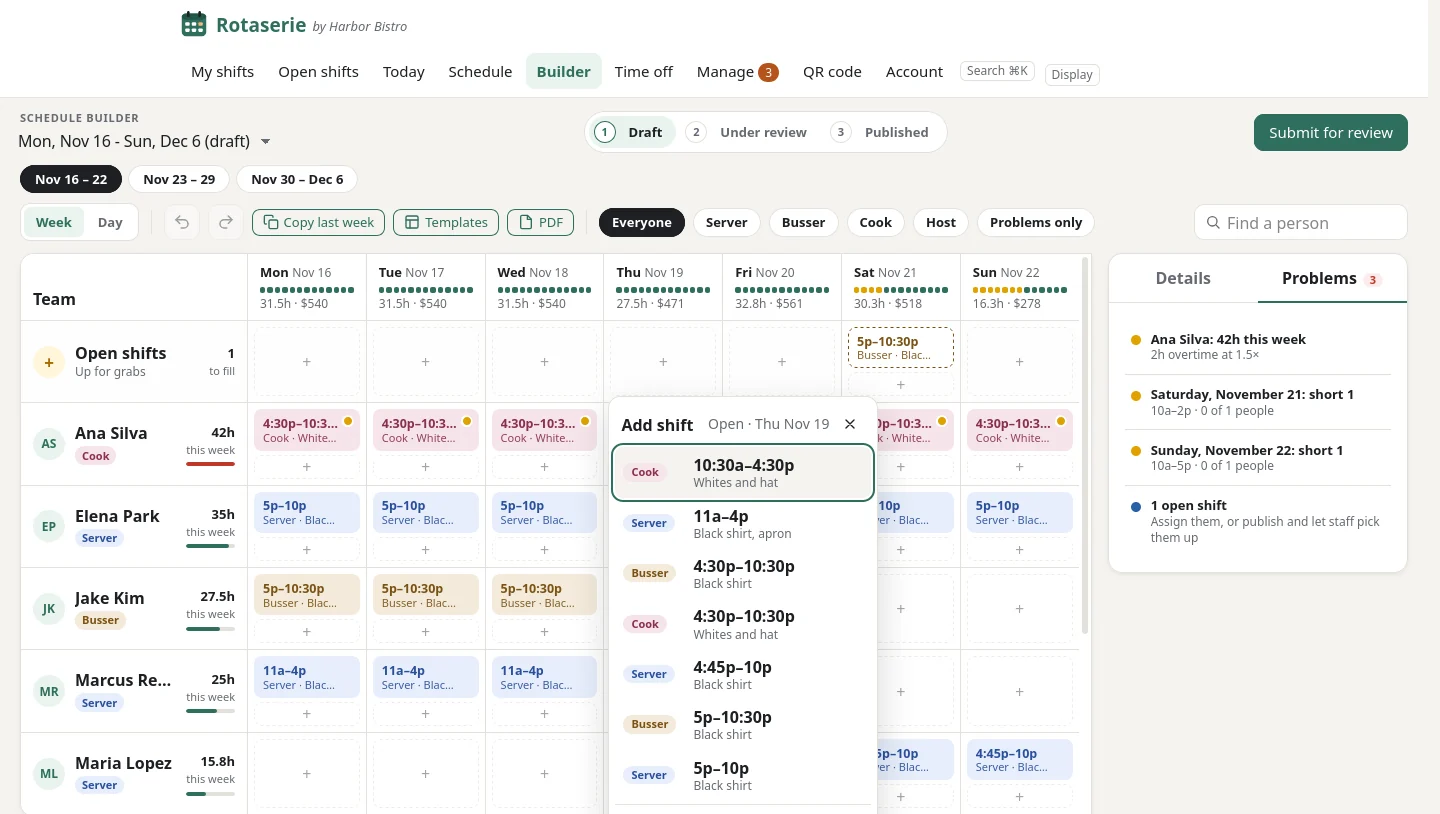Click the ML avatar for Maria Lopez
This screenshot has width=1440, height=814.
(49, 774)
